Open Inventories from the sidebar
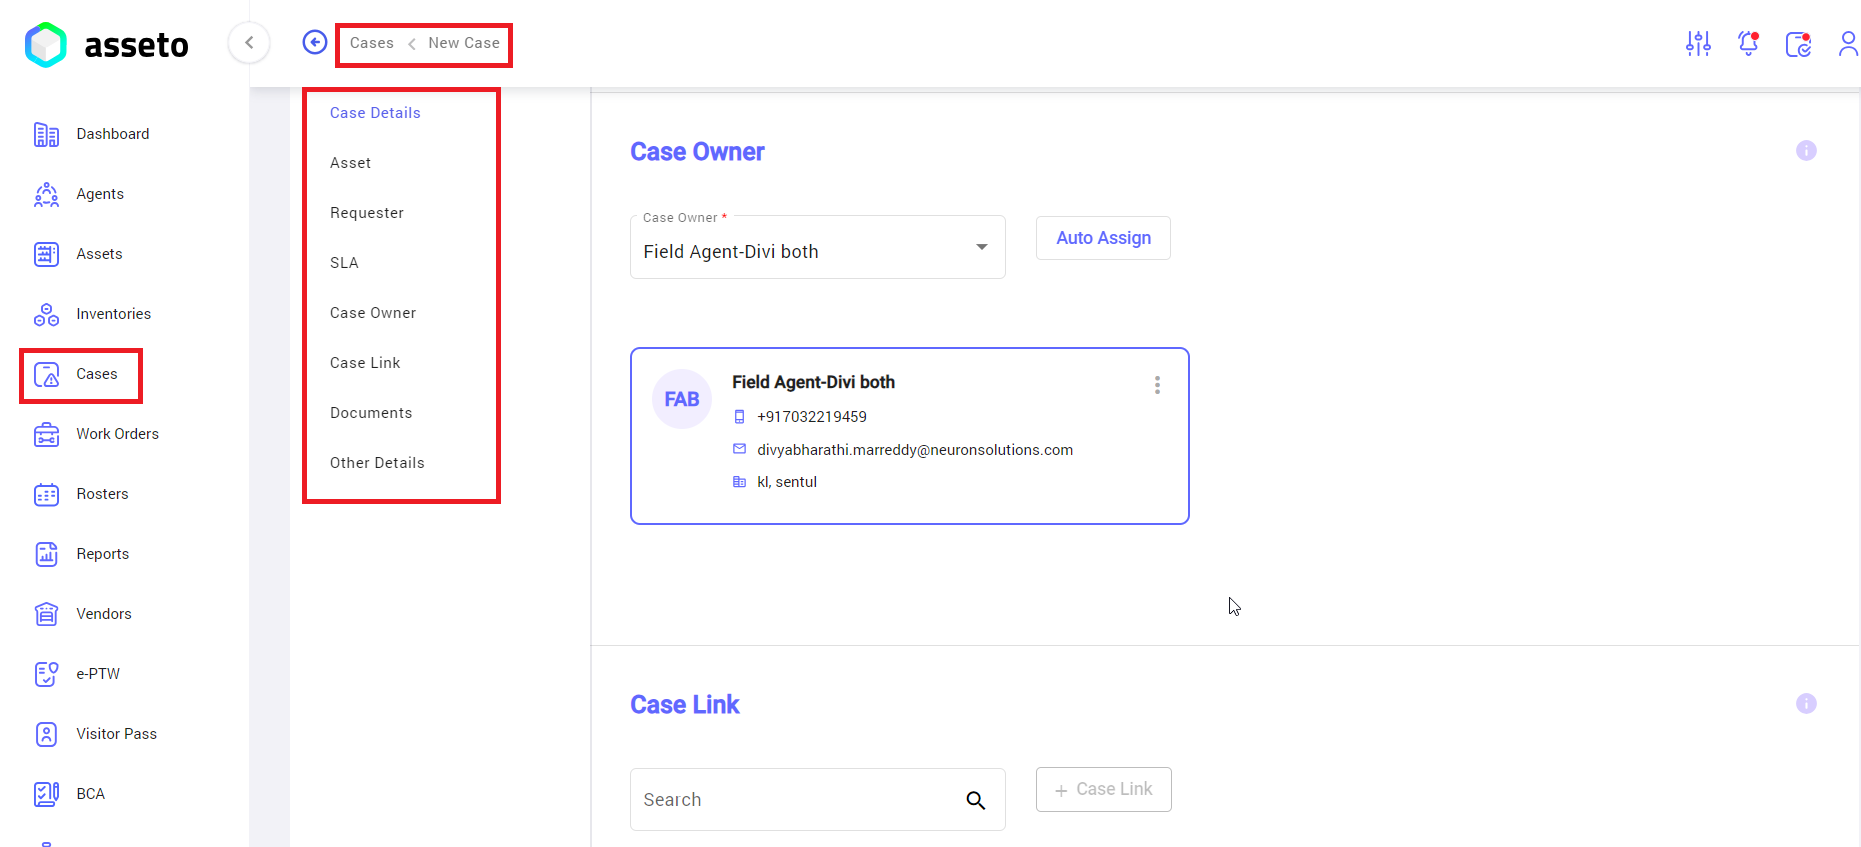Image resolution: width=1861 pixels, height=847 pixels. point(114,314)
